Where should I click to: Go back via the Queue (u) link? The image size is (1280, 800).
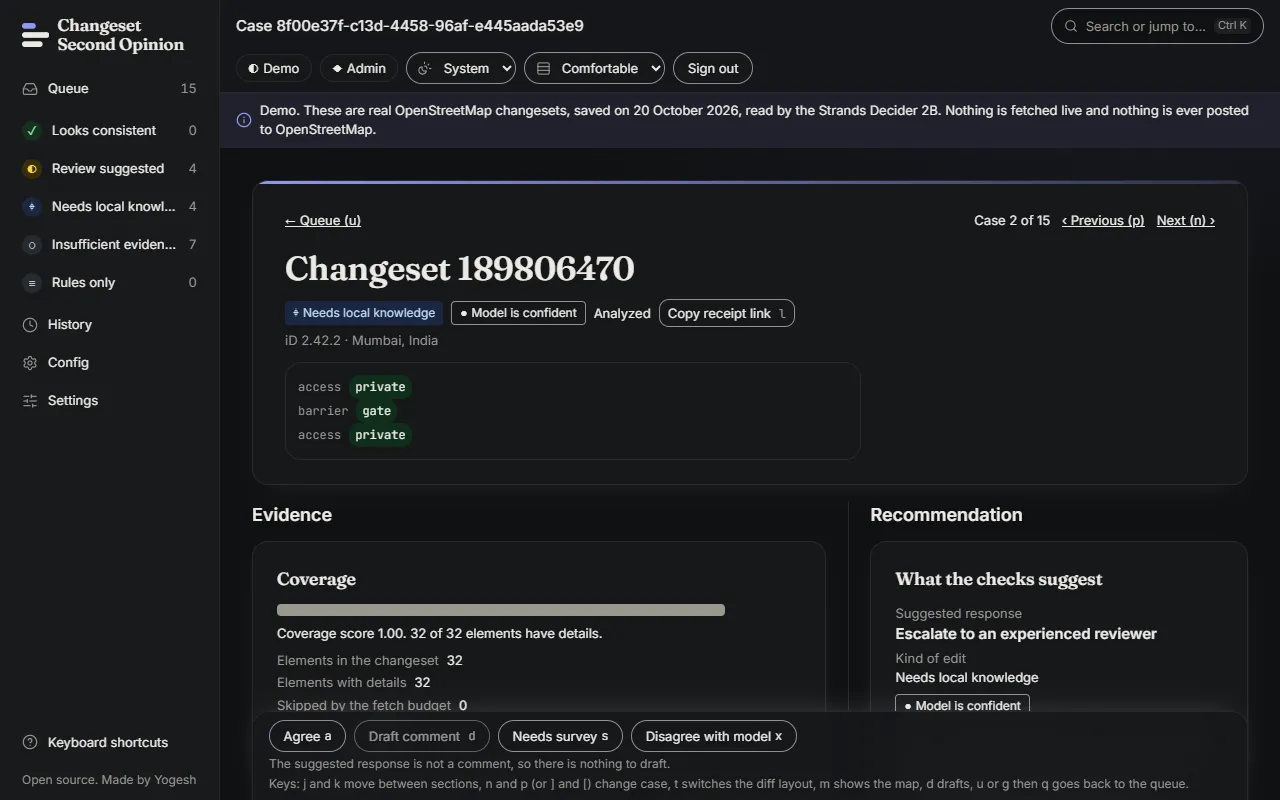tap(323, 220)
